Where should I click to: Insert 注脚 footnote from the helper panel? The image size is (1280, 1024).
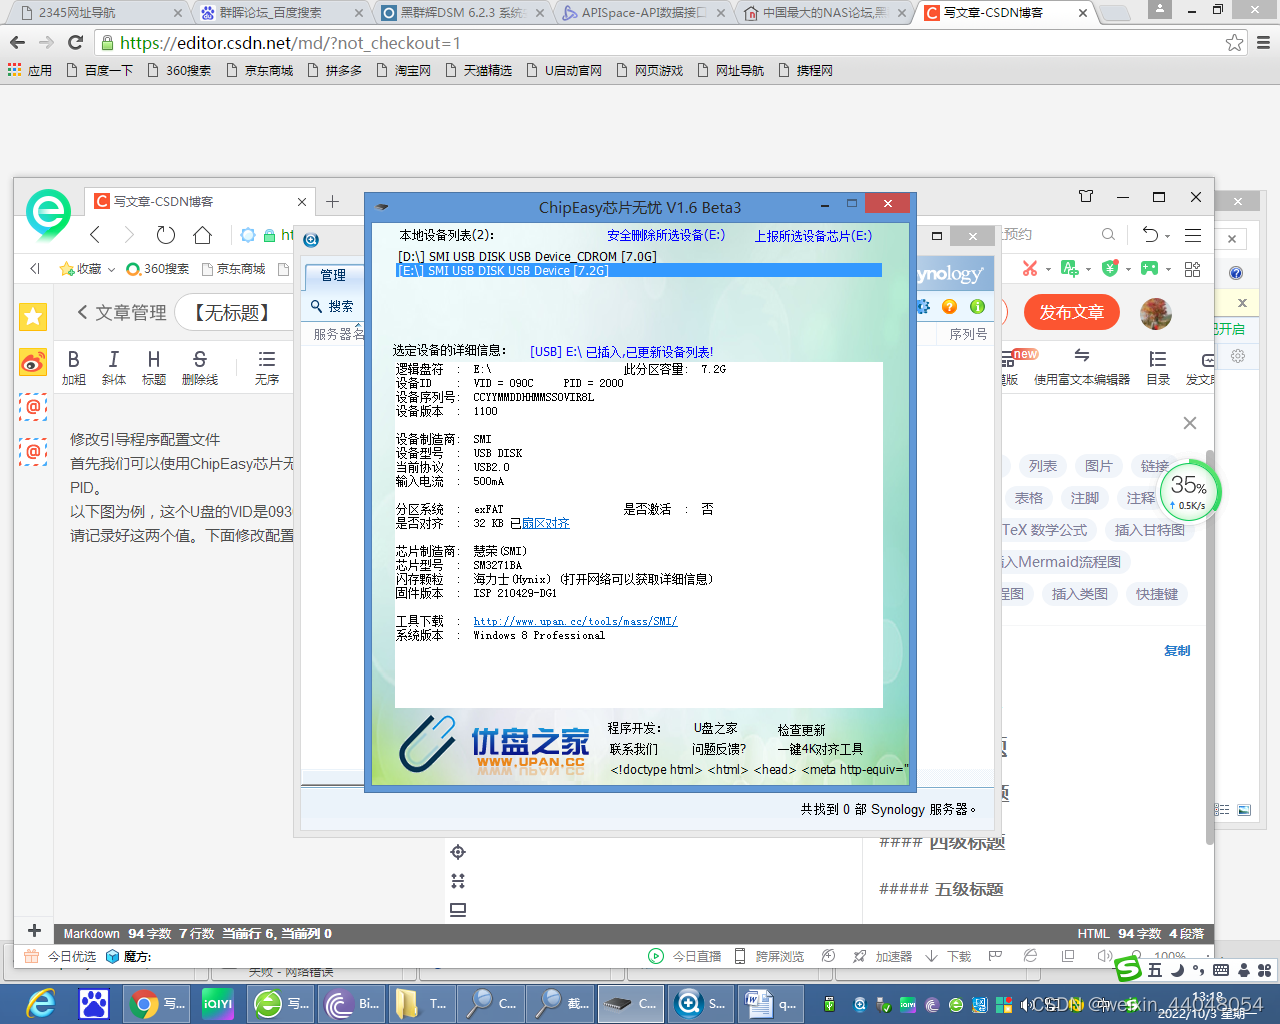1085,498
